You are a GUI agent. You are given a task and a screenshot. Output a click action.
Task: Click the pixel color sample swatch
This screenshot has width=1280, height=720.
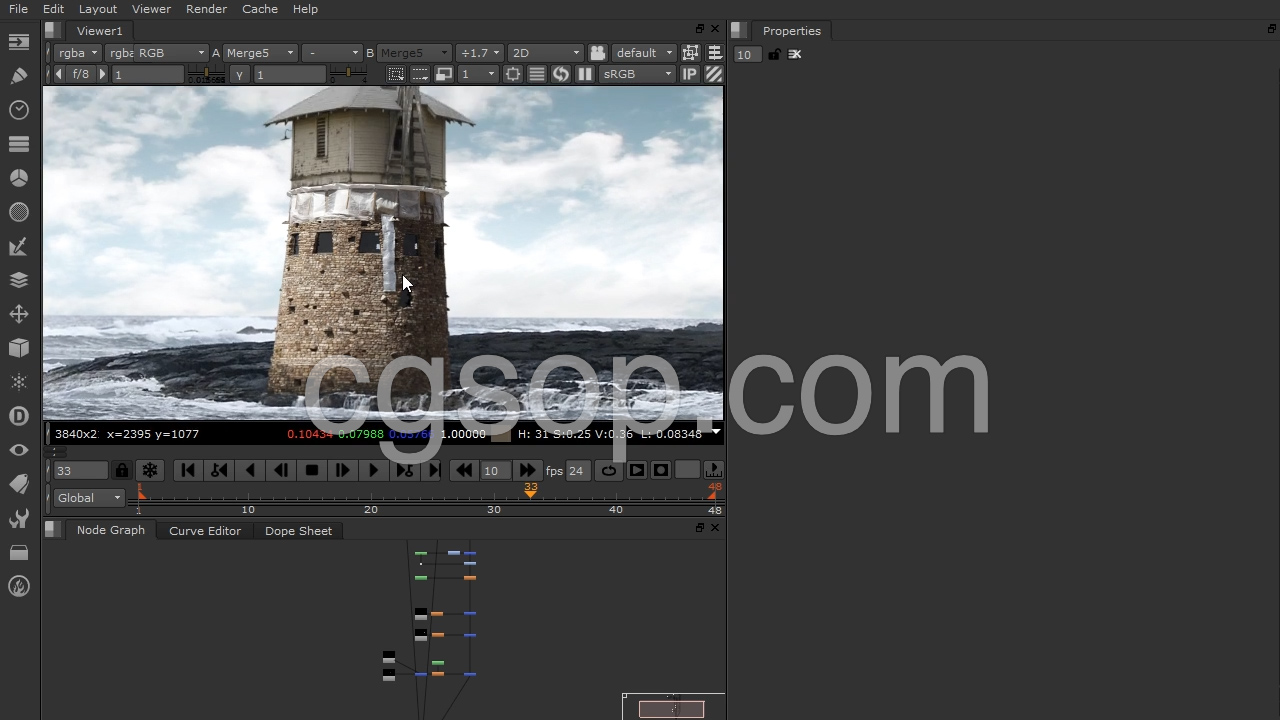click(x=501, y=434)
